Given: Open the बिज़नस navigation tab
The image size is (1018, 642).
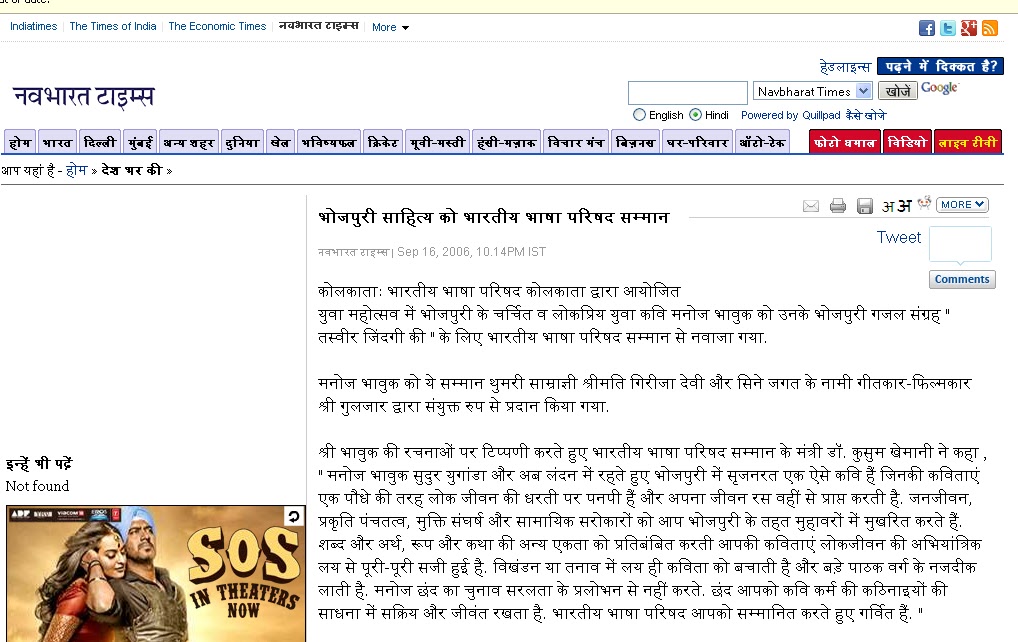Looking at the screenshot, I should [636, 142].
